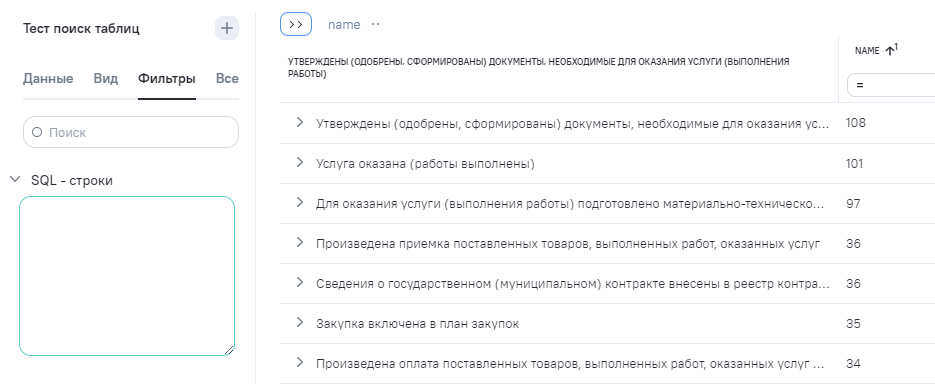
Task: Click the sort arrow in NAME column header
Action: tap(889, 51)
